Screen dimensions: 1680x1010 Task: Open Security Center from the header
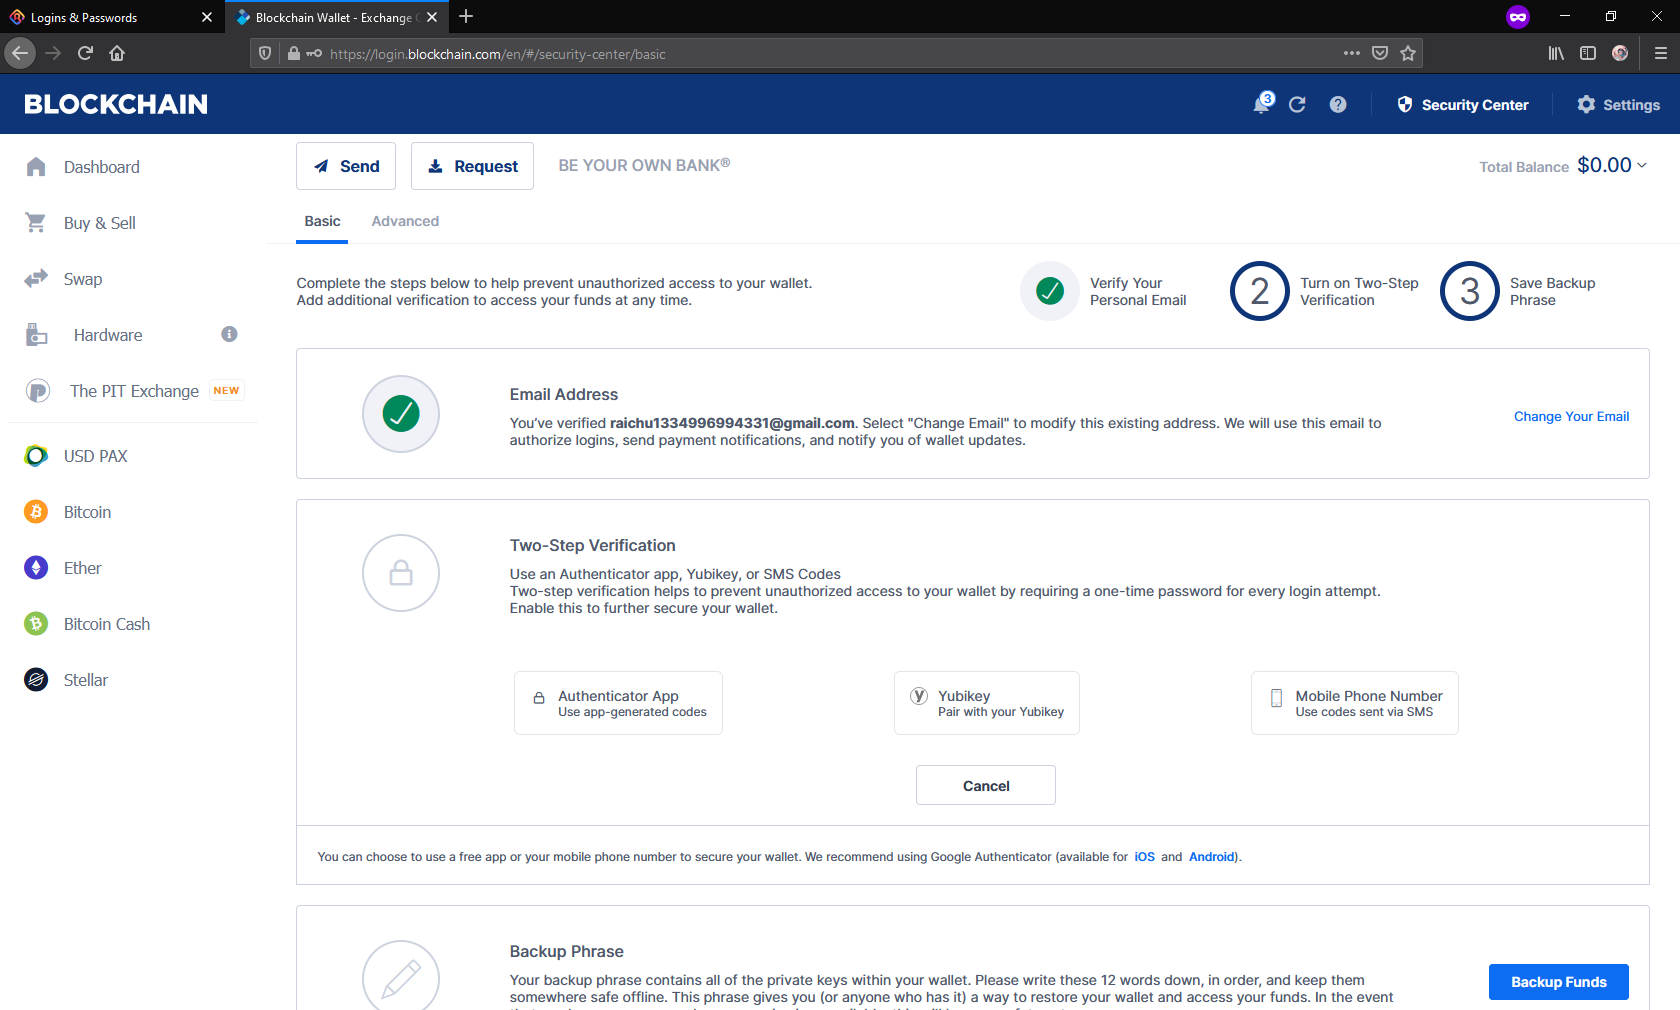click(1462, 105)
